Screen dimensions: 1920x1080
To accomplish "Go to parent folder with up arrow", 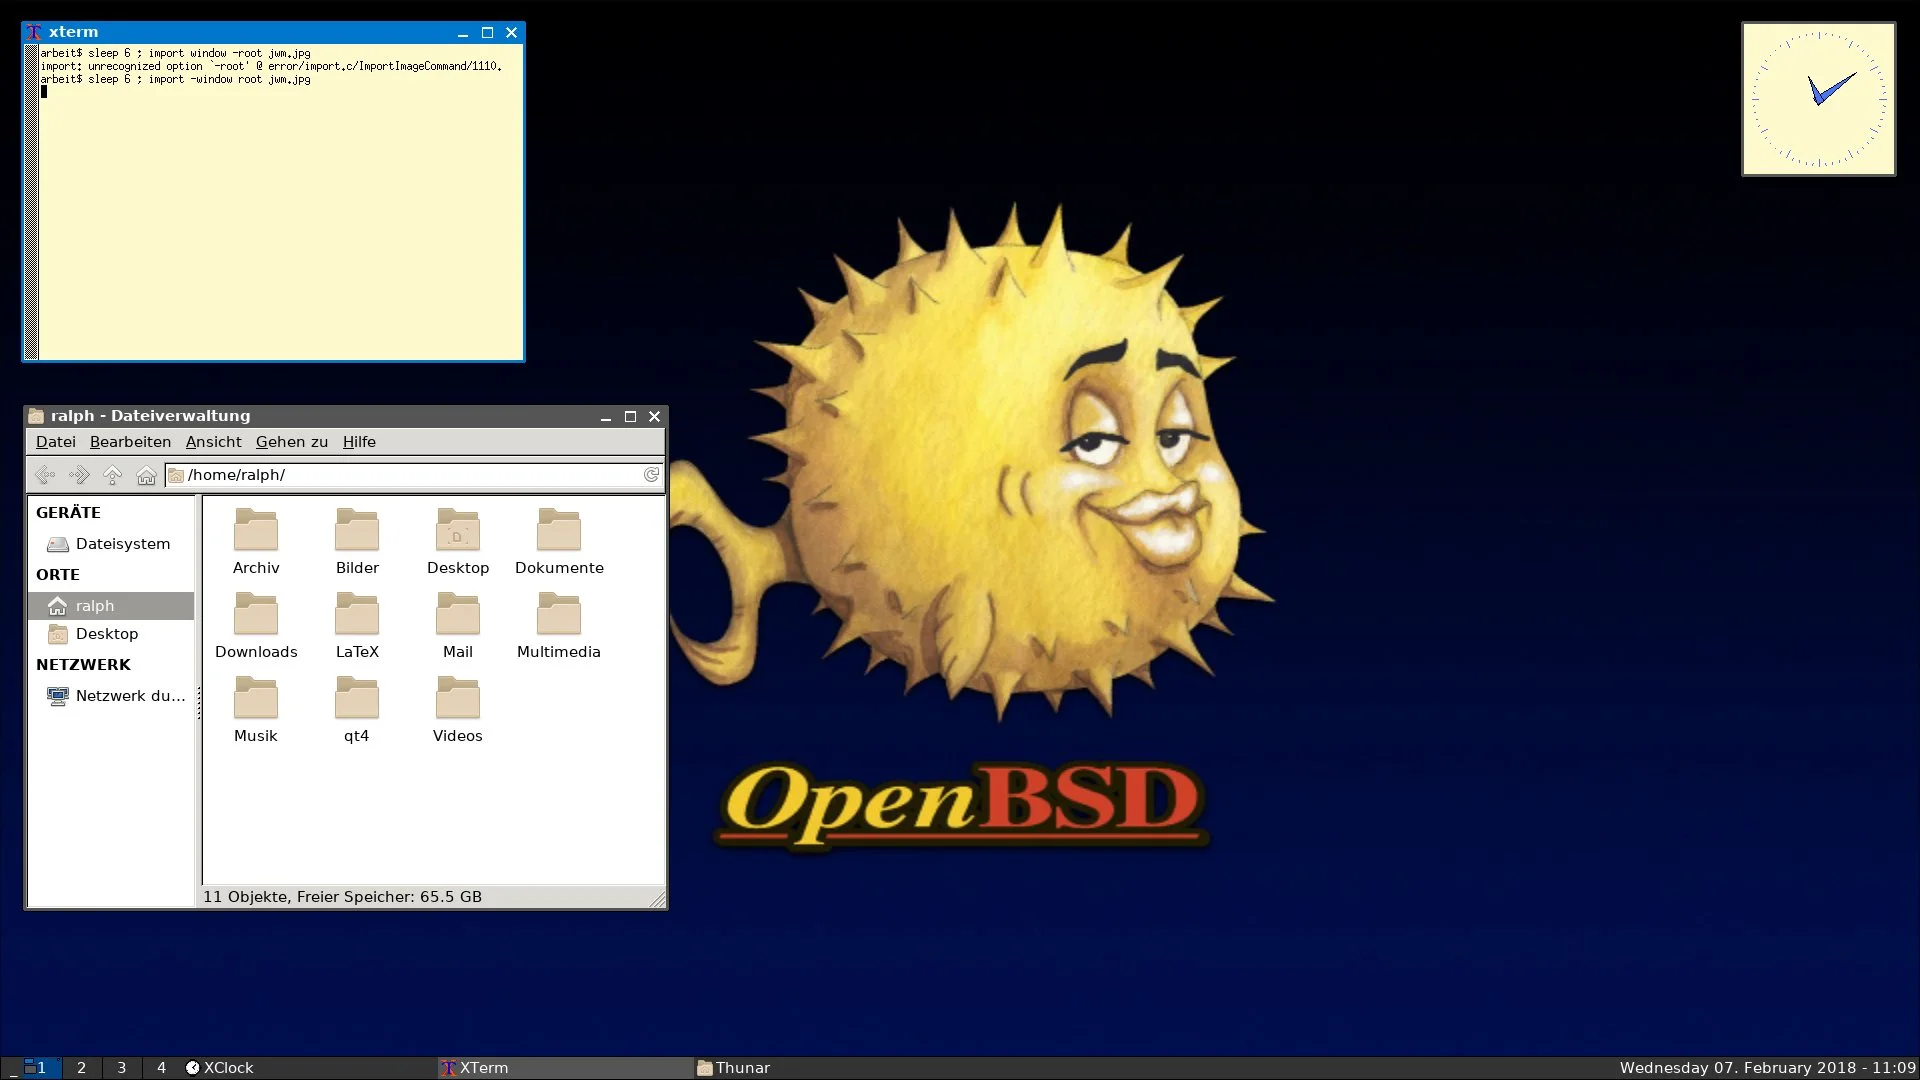I will coord(113,475).
